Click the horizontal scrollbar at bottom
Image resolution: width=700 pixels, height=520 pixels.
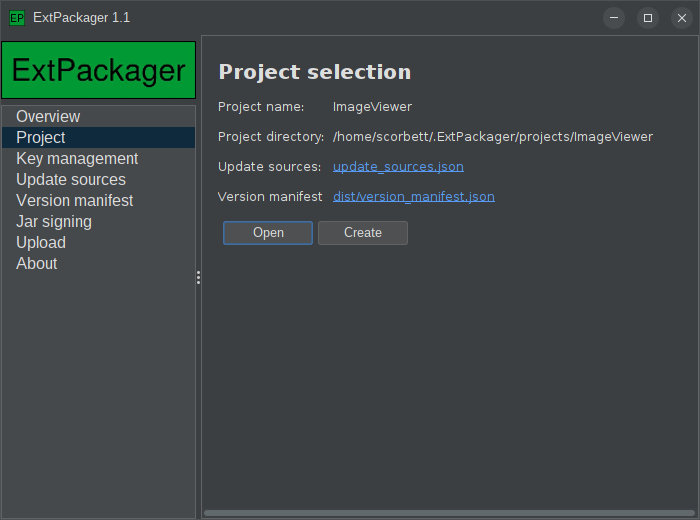(449, 513)
